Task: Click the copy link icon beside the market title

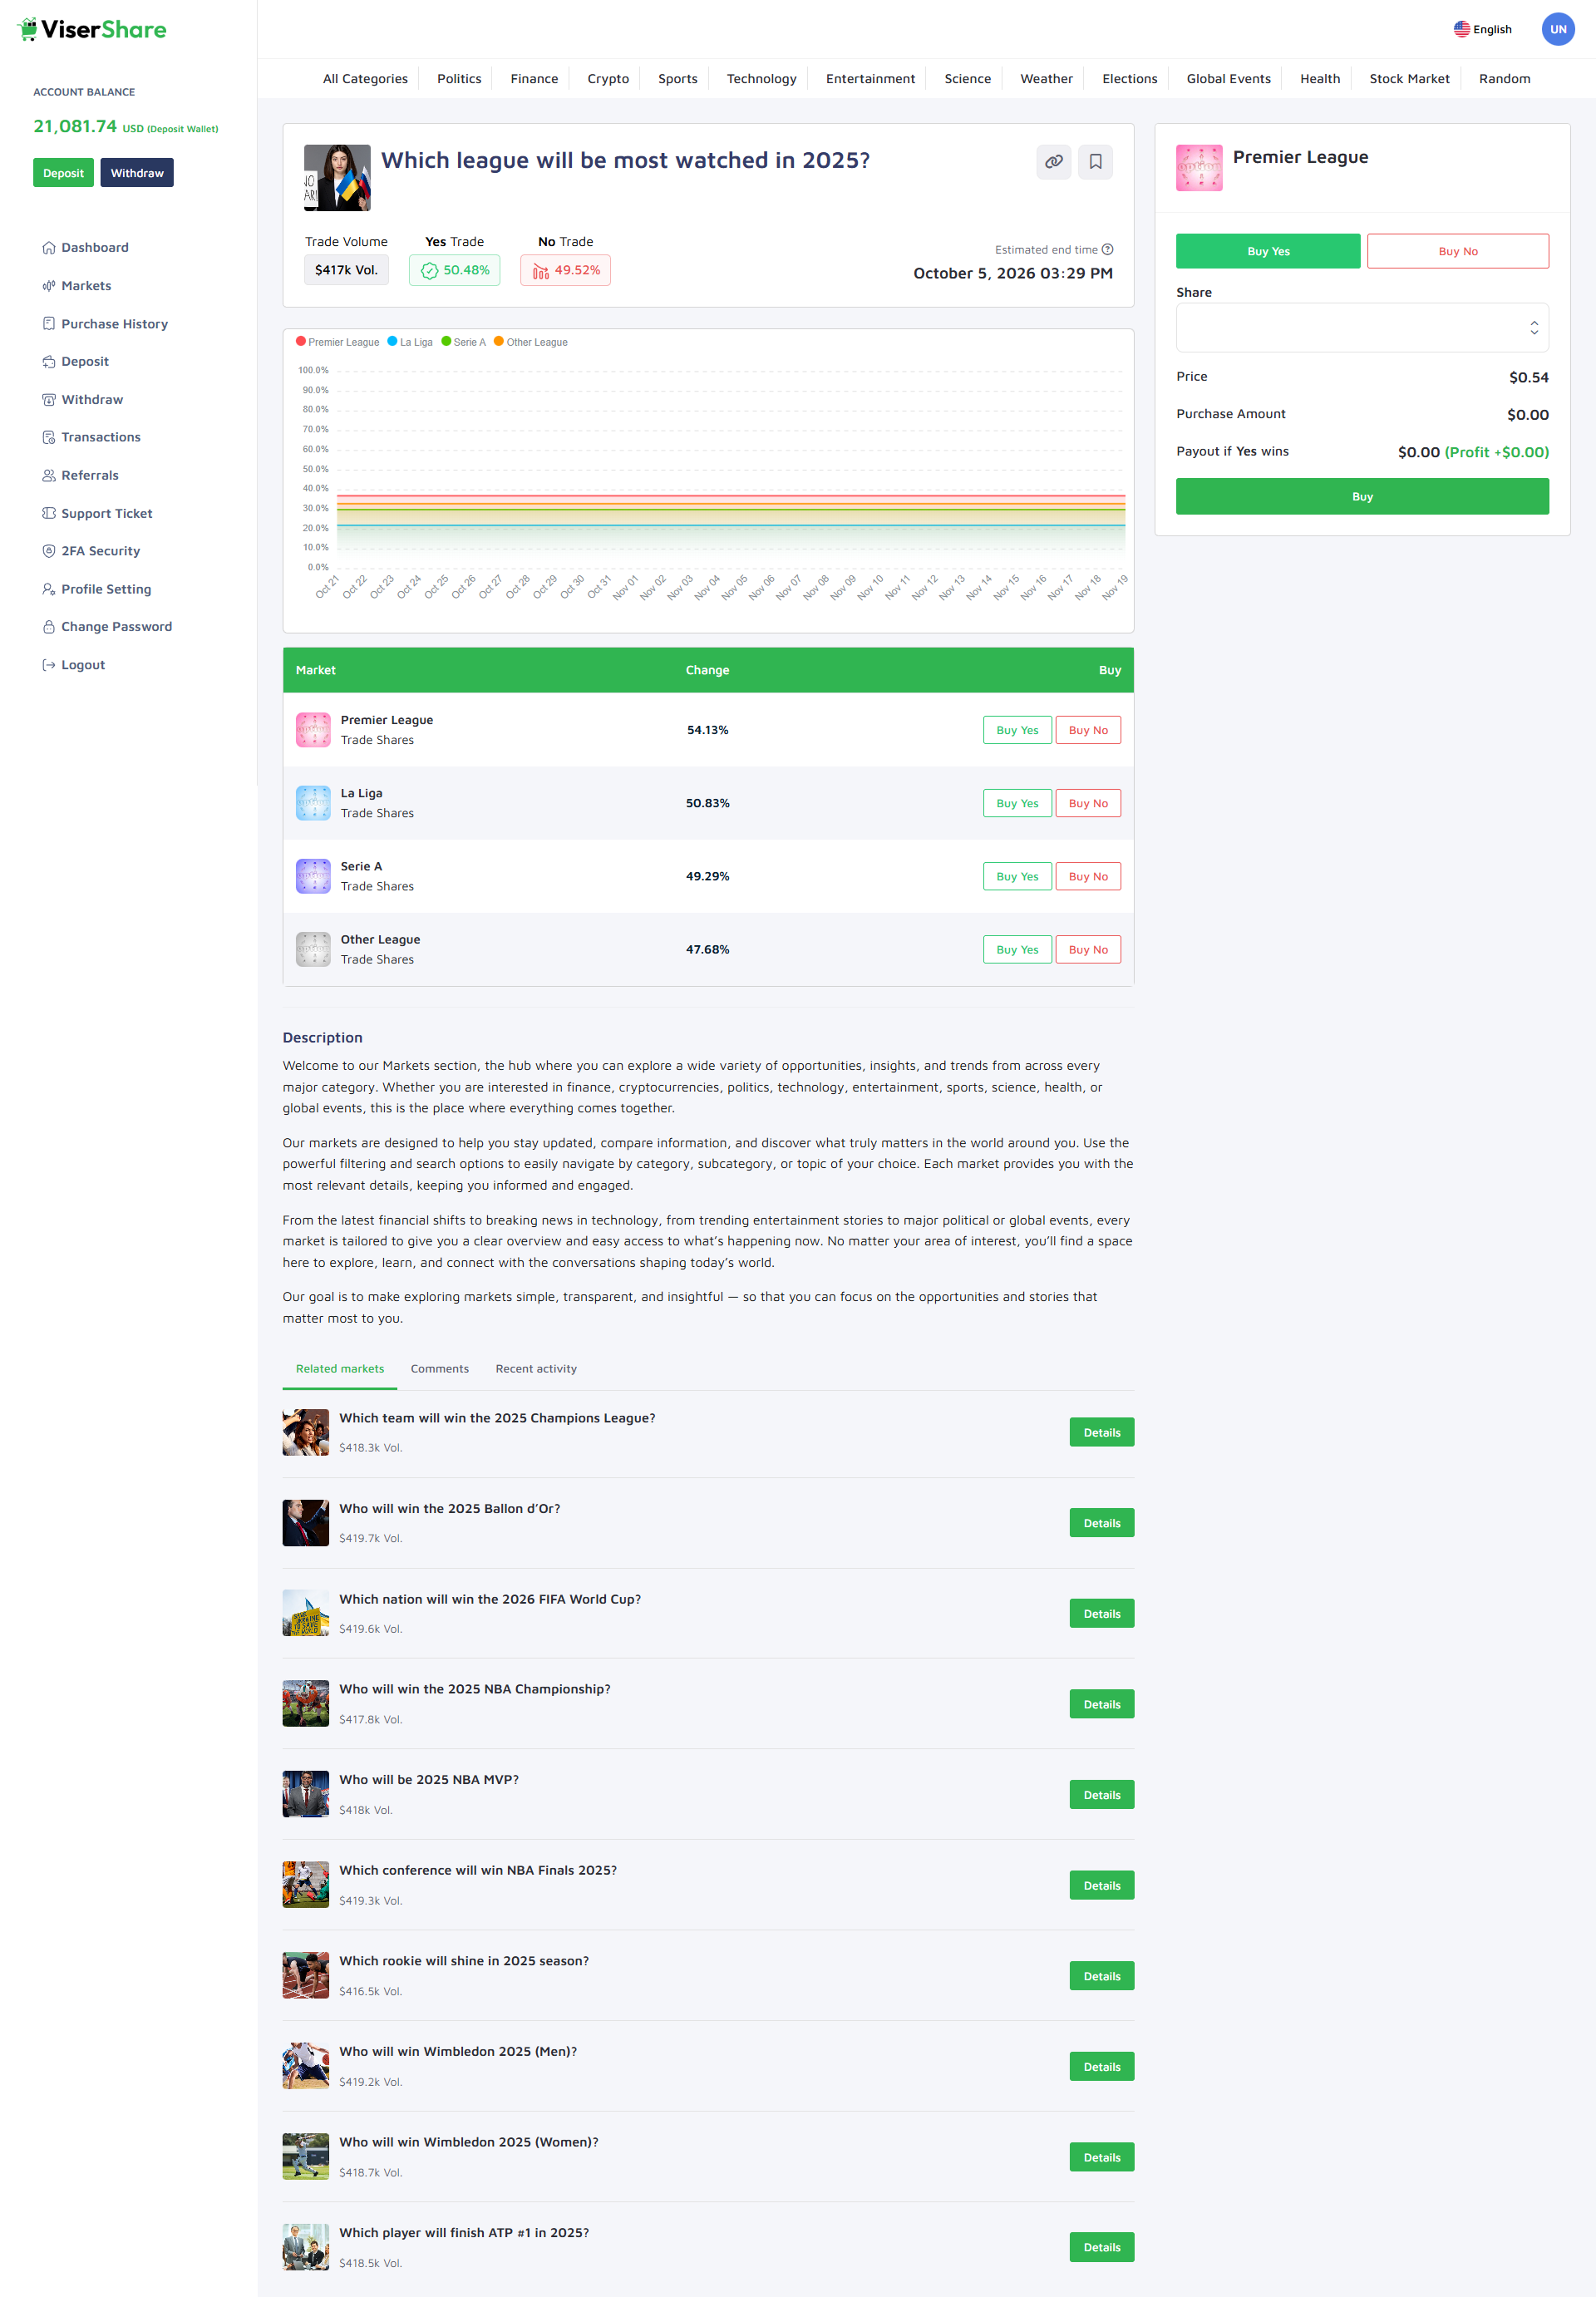Action: click(1053, 162)
